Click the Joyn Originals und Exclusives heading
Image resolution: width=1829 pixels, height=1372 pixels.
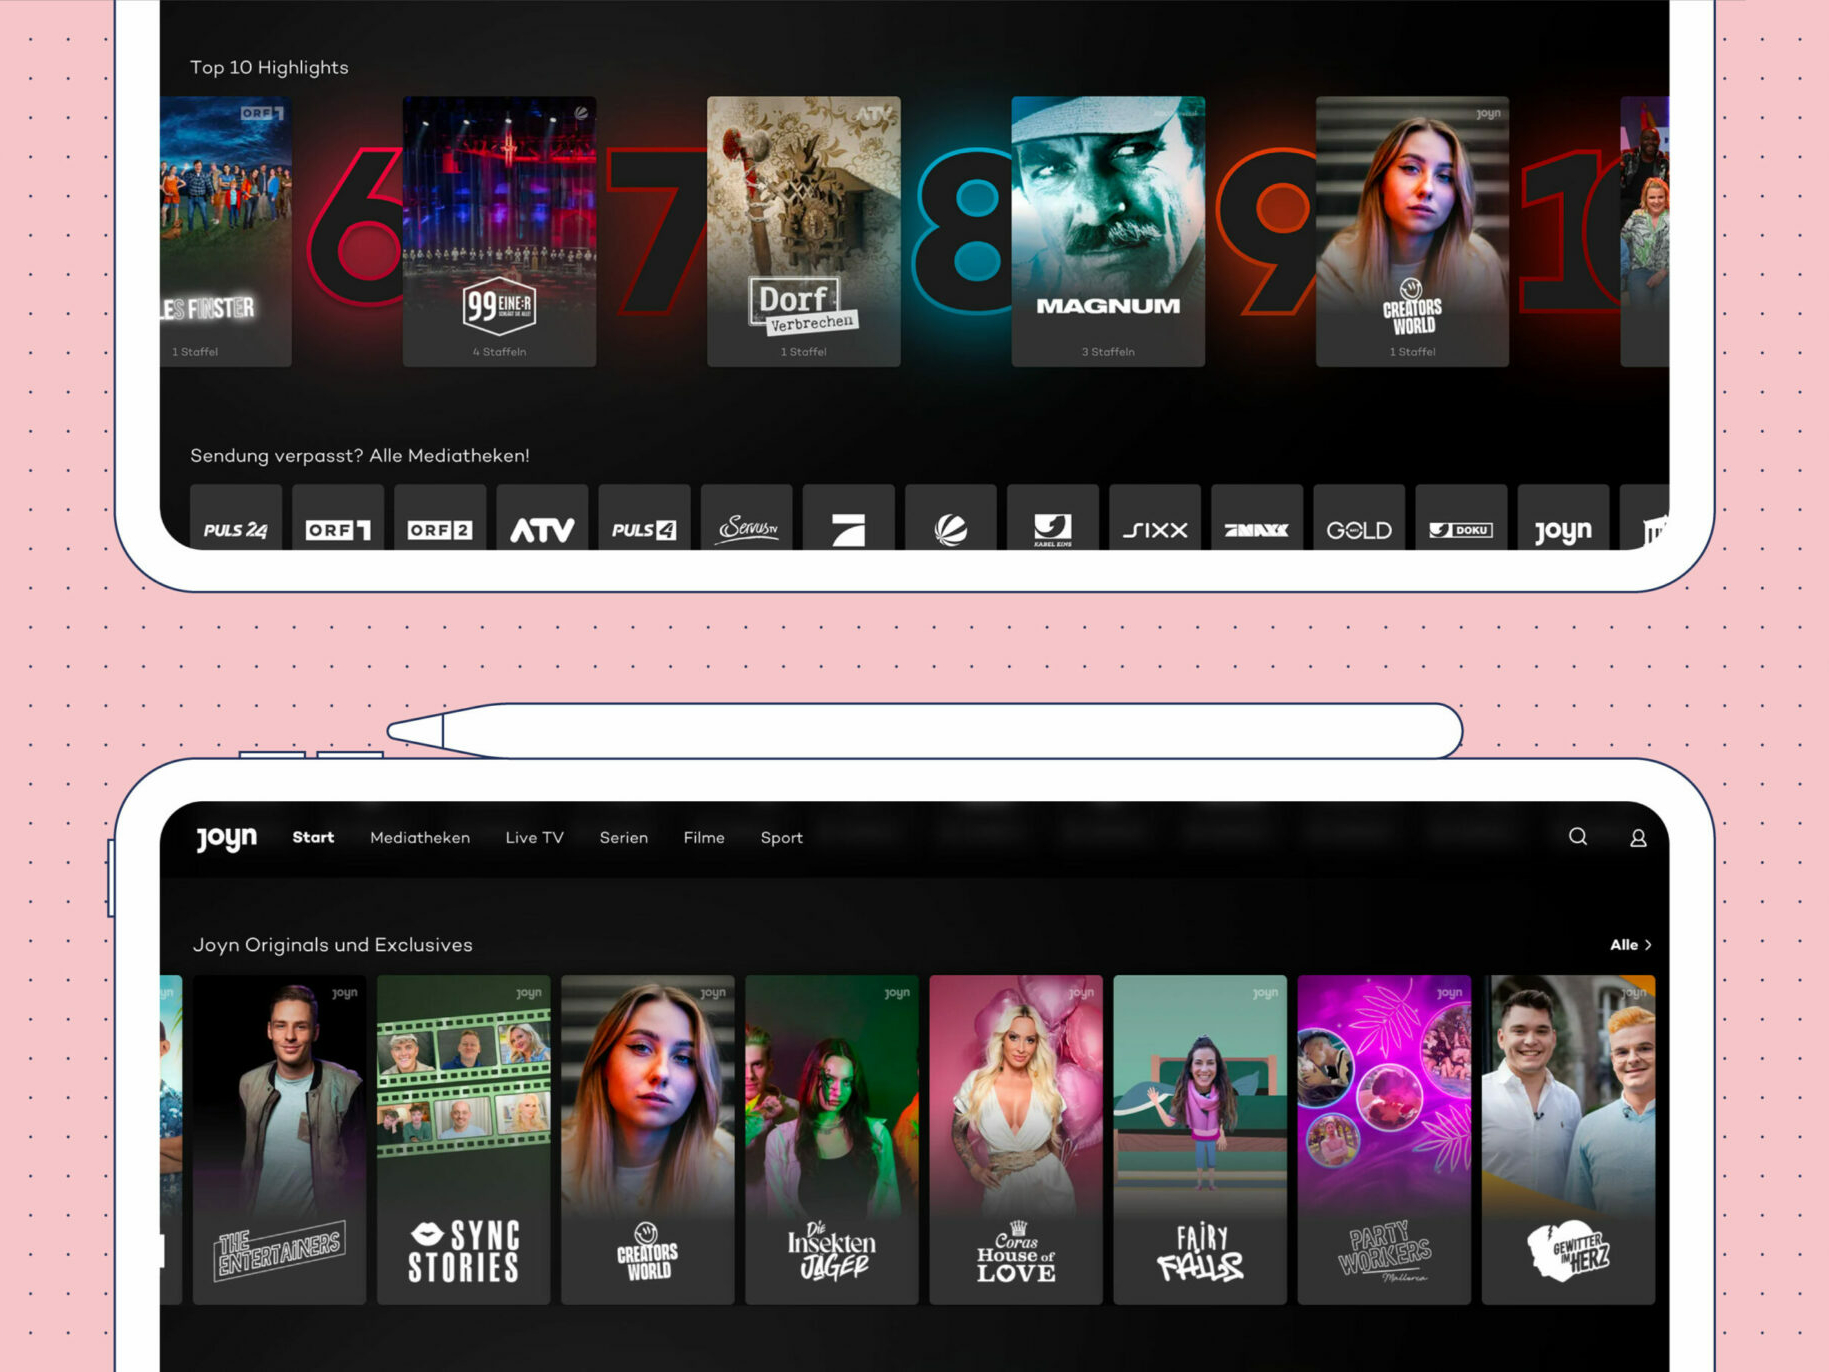pyautogui.click(x=332, y=945)
